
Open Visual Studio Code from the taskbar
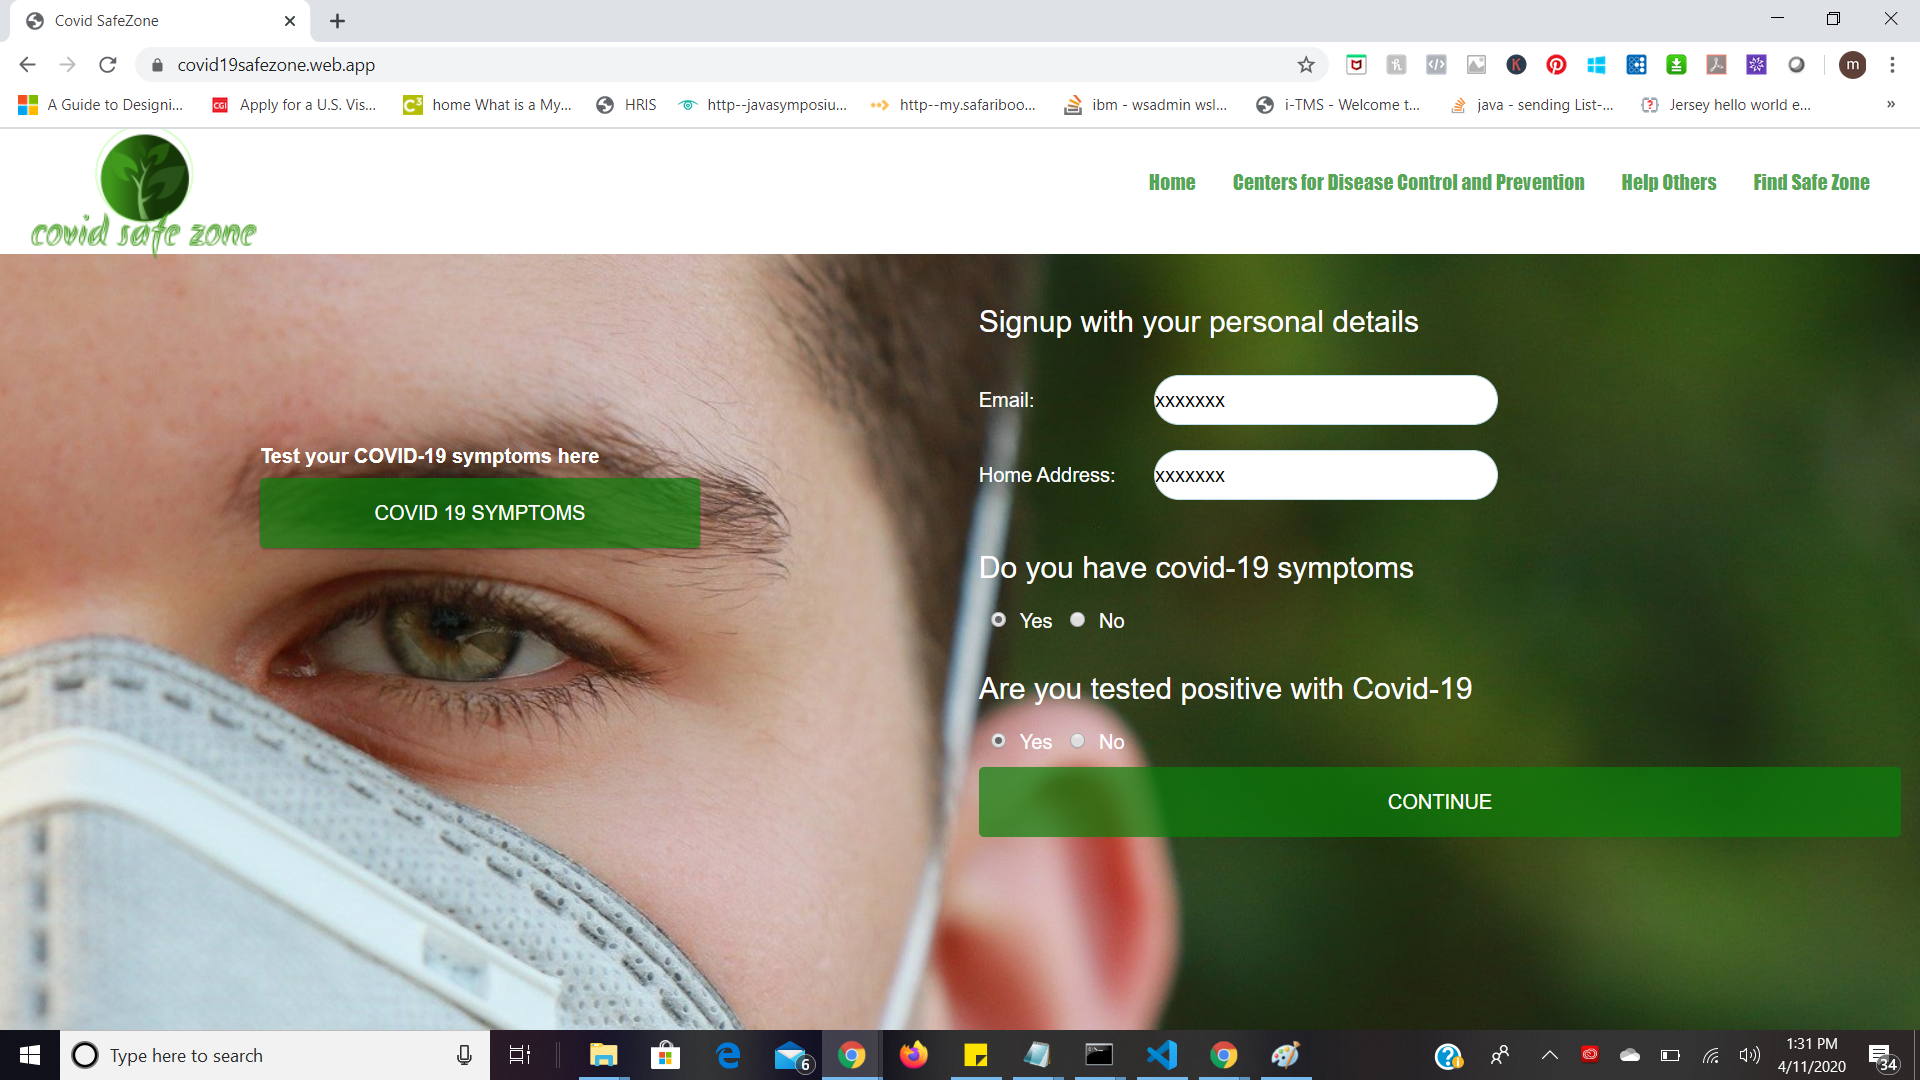click(x=1161, y=1055)
